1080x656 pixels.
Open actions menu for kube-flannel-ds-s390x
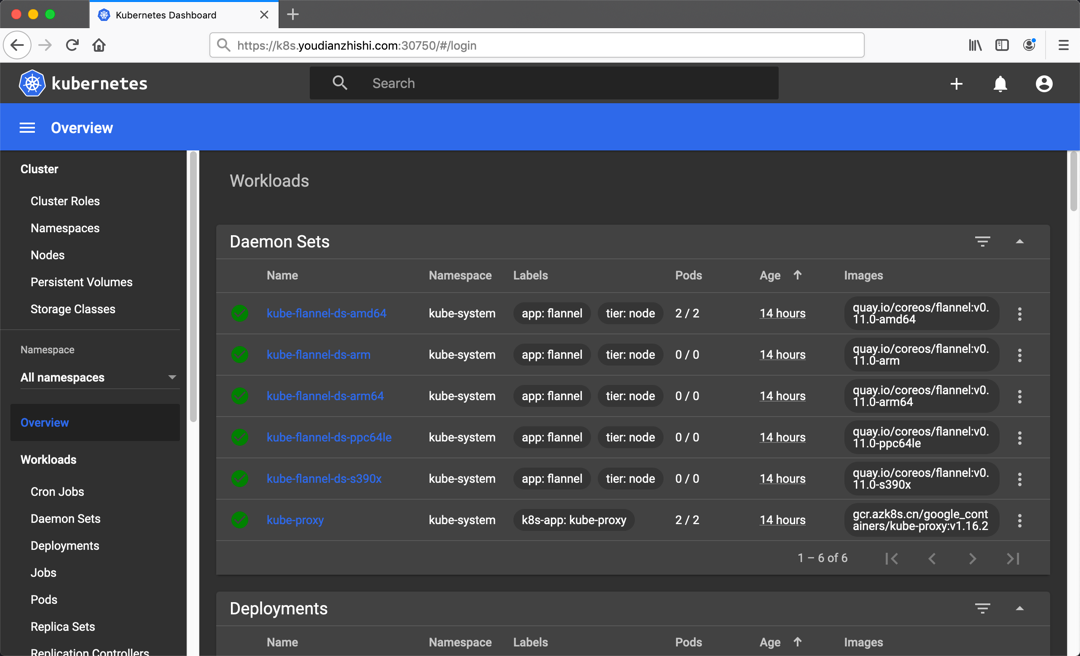1019,479
